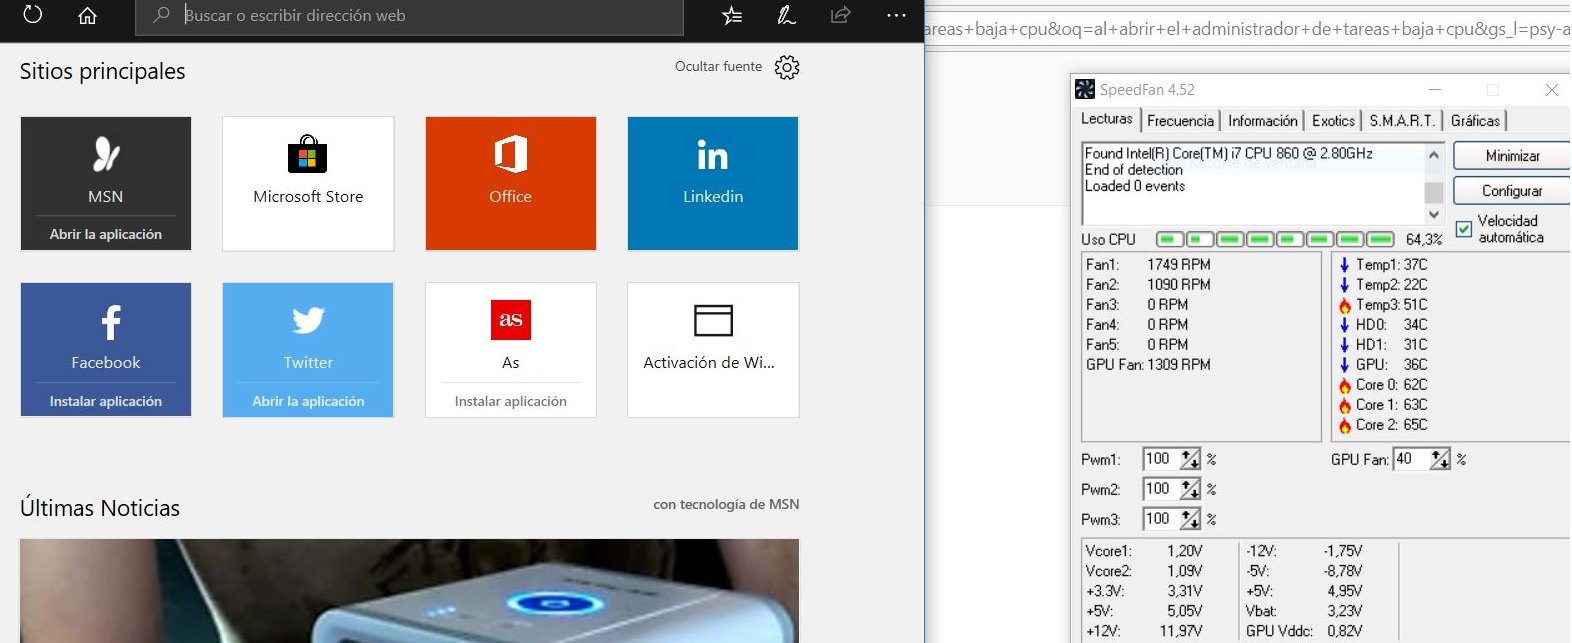Open the Twitter tile icon
Image resolution: width=1572 pixels, height=643 pixels.
(308, 320)
